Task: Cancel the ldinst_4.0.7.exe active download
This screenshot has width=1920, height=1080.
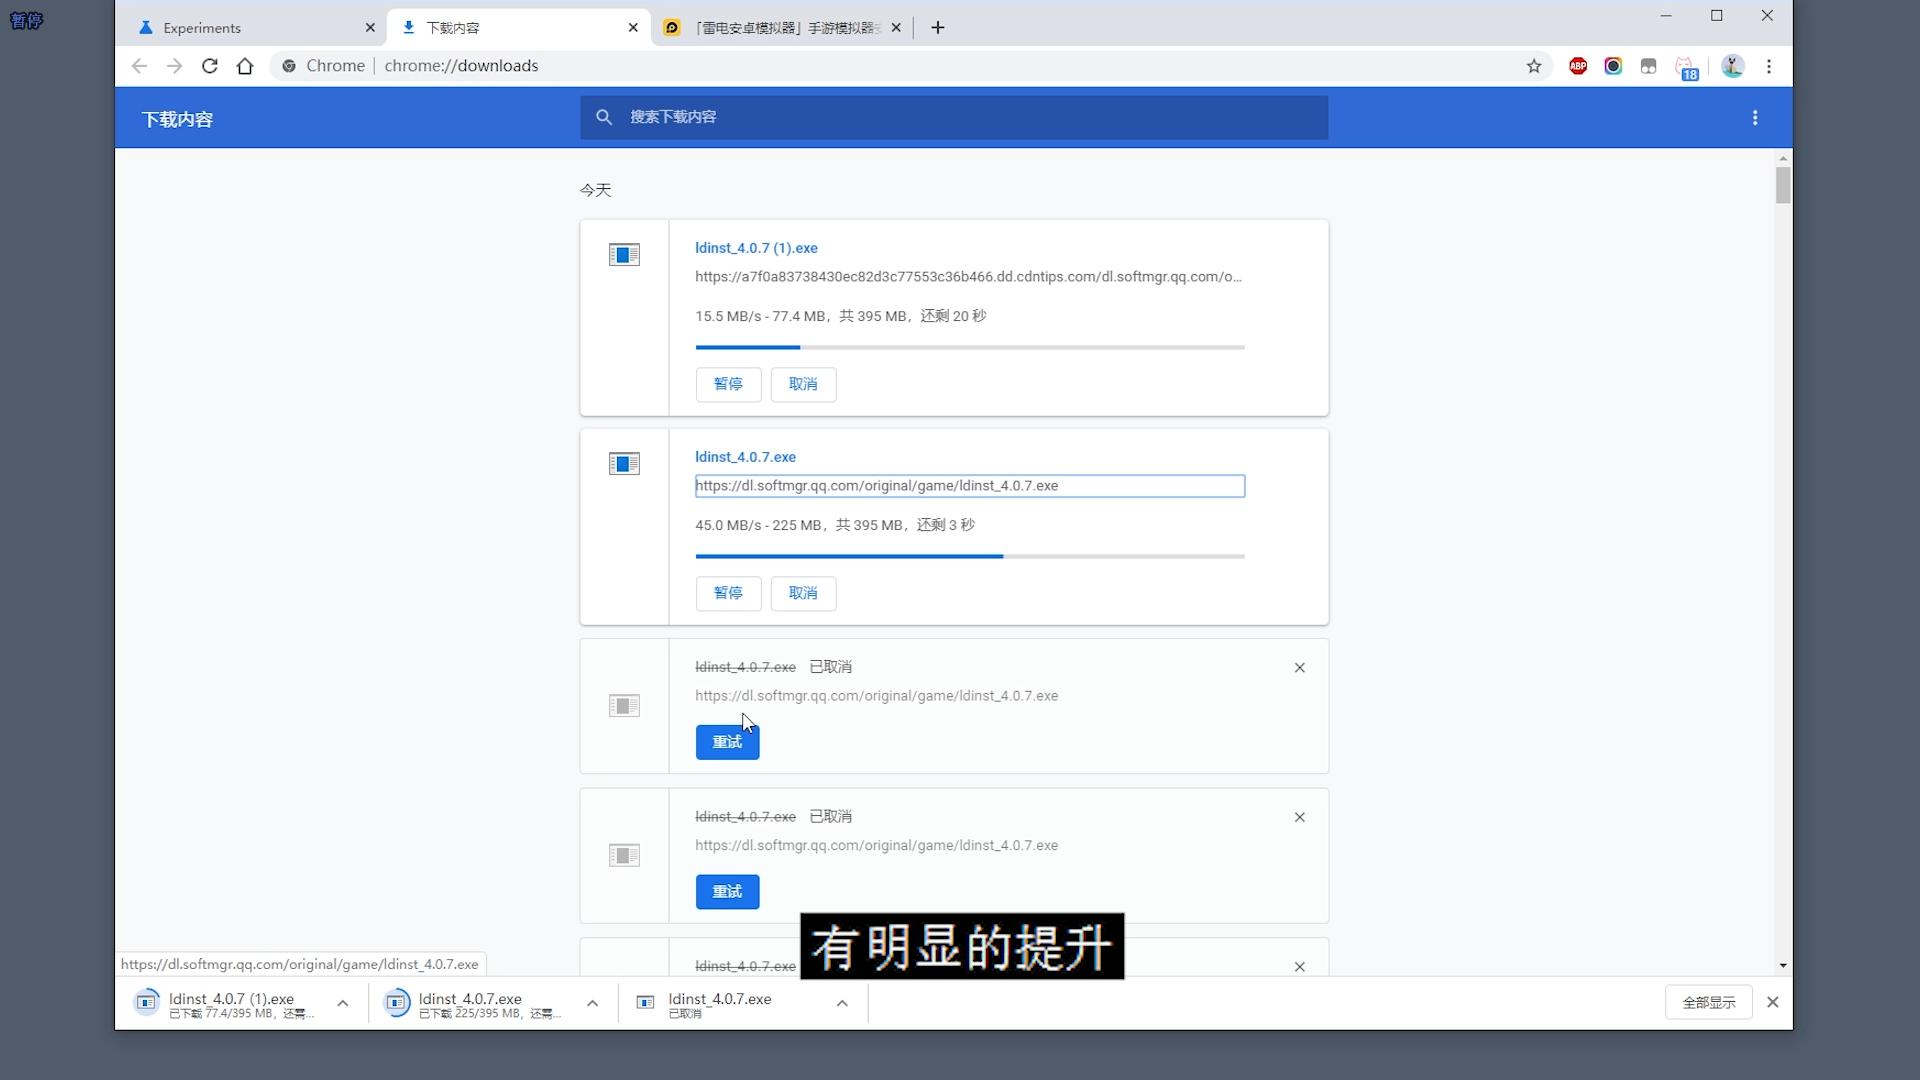Action: 803,593
